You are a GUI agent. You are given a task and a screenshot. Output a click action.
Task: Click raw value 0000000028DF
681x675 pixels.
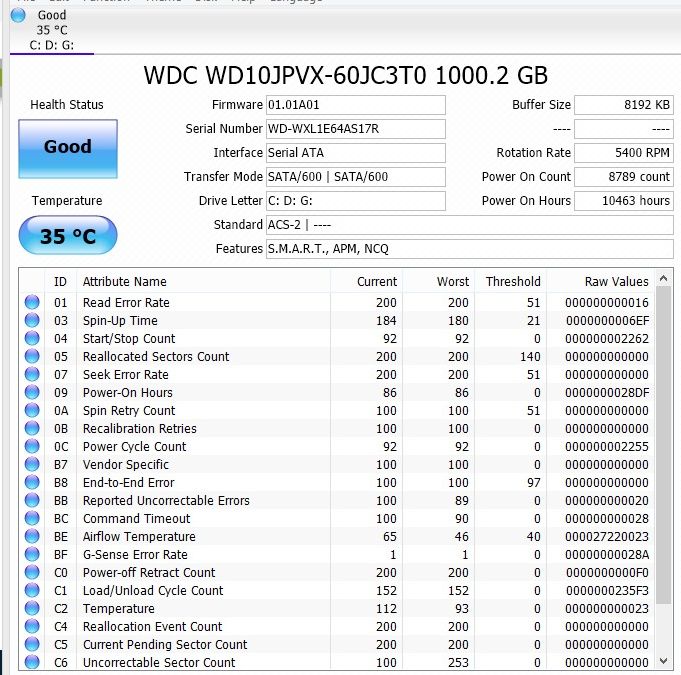(x=607, y=393)
